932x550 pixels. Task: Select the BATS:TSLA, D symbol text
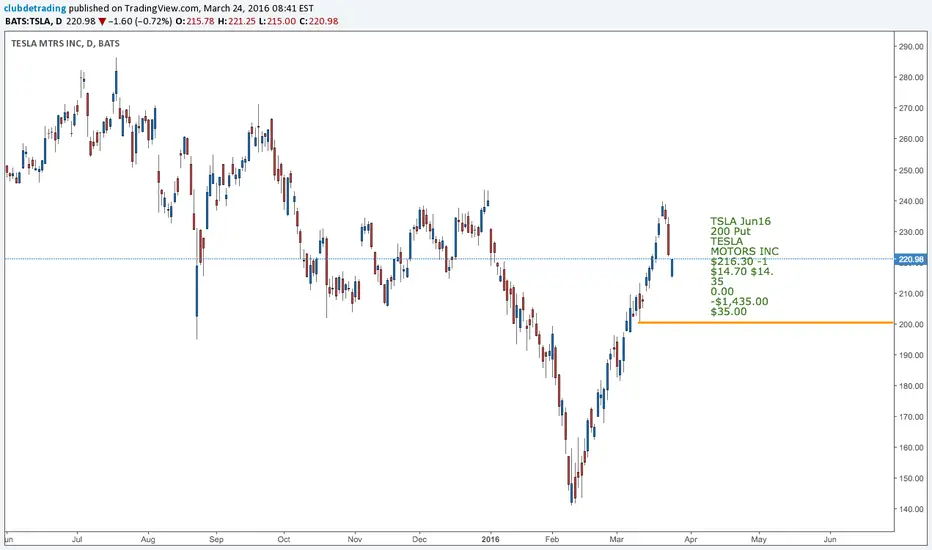coord(33,21)
